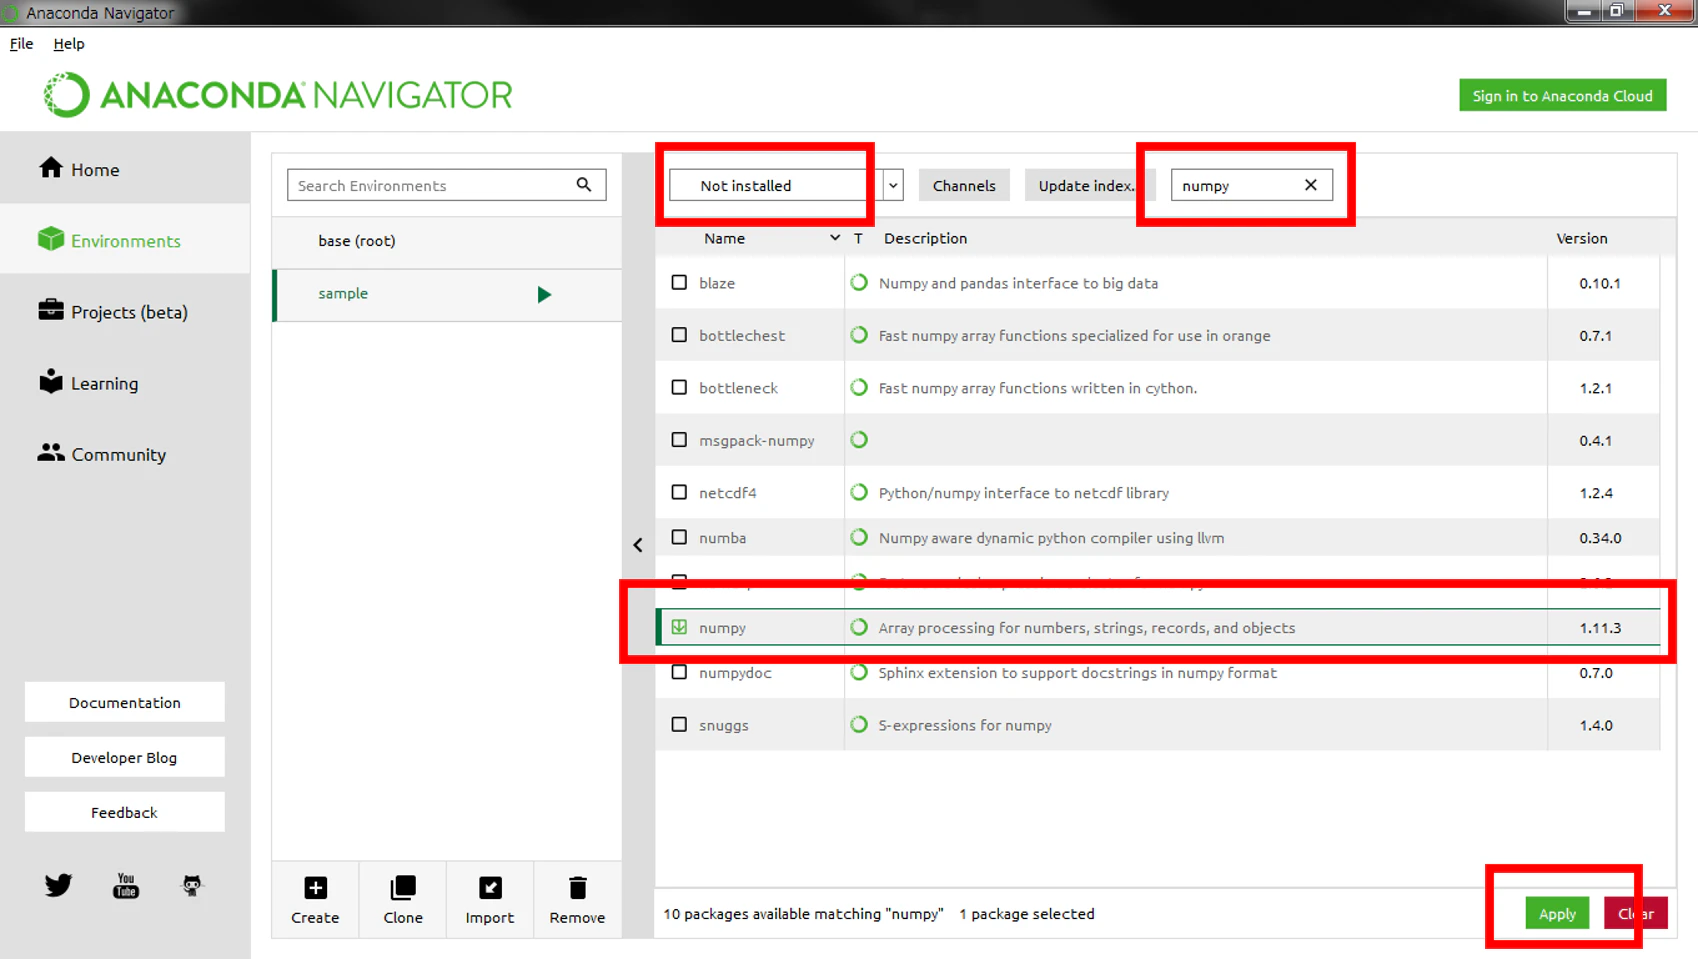Click the package filter dropdown arrow
Viewport: 1698px width, 959px height.
(893, 185)
